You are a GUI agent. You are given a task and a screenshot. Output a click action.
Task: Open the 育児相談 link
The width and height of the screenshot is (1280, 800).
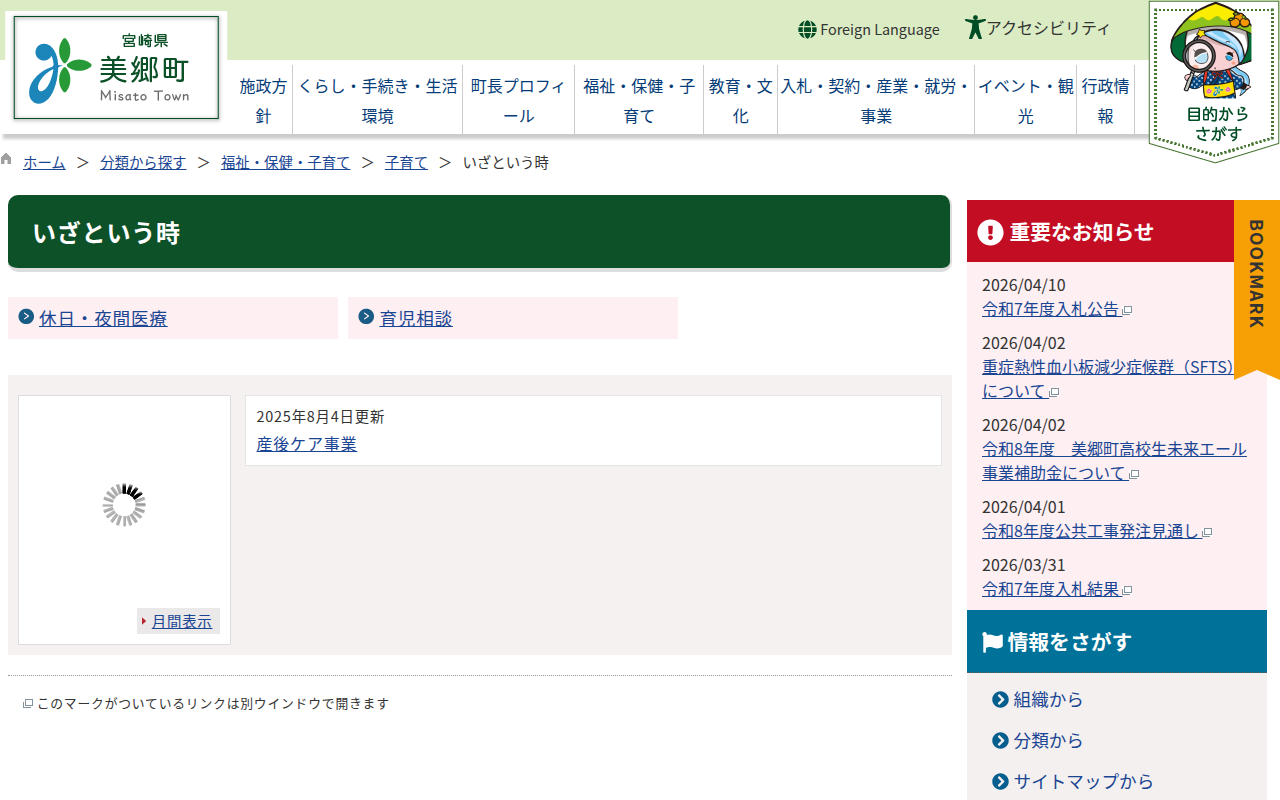tap(416, 318)
